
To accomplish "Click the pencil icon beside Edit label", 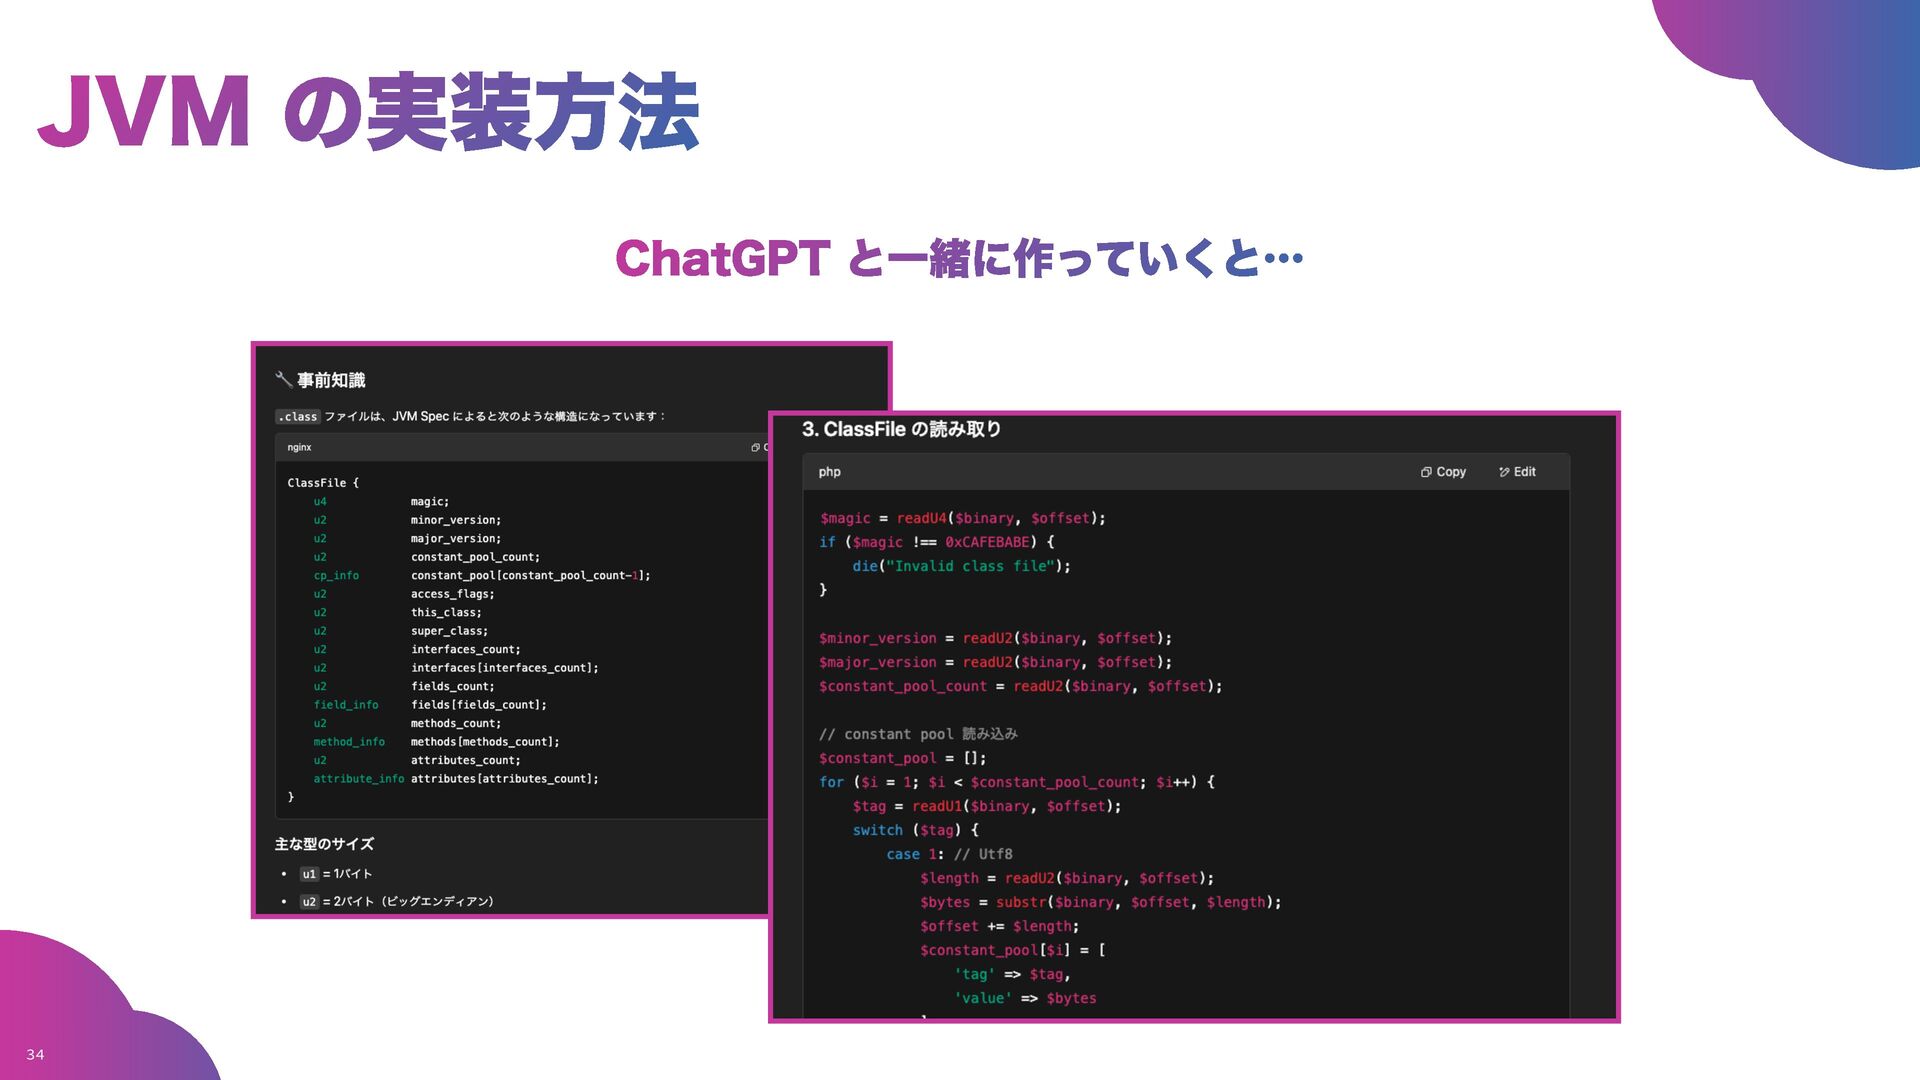I will pos(1504,472).
